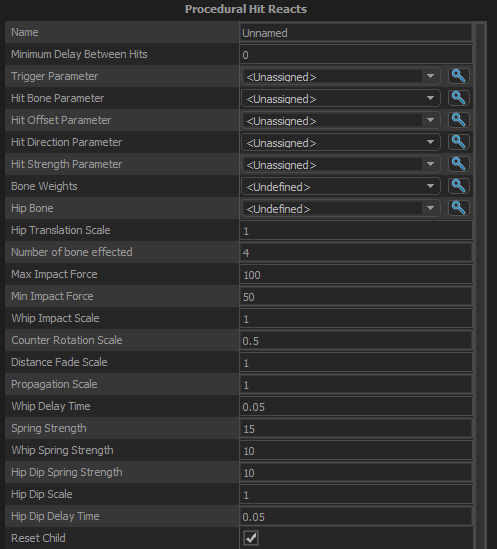
Task: Click the search icon for Hit Direction Parameter
Action: (x=458, y=142)
